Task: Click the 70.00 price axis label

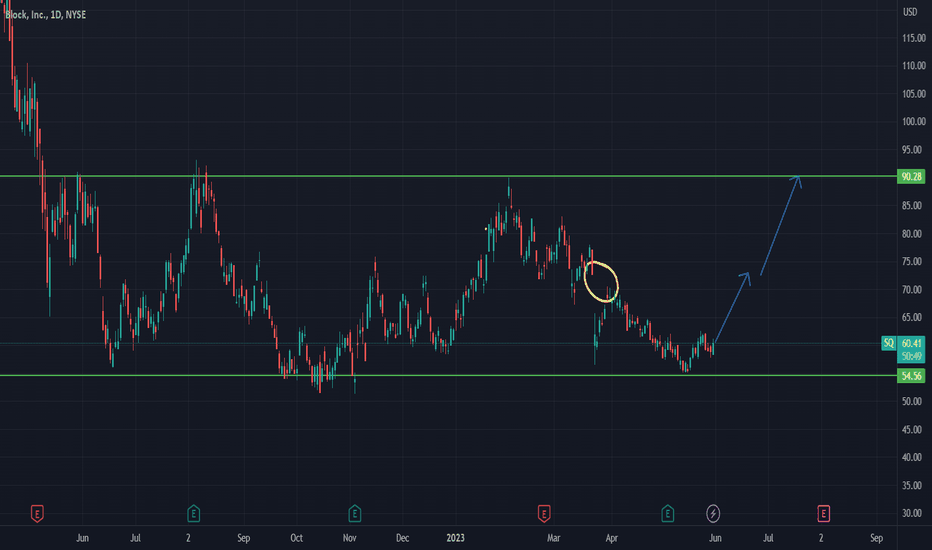Action: click(x=911, y=290)
